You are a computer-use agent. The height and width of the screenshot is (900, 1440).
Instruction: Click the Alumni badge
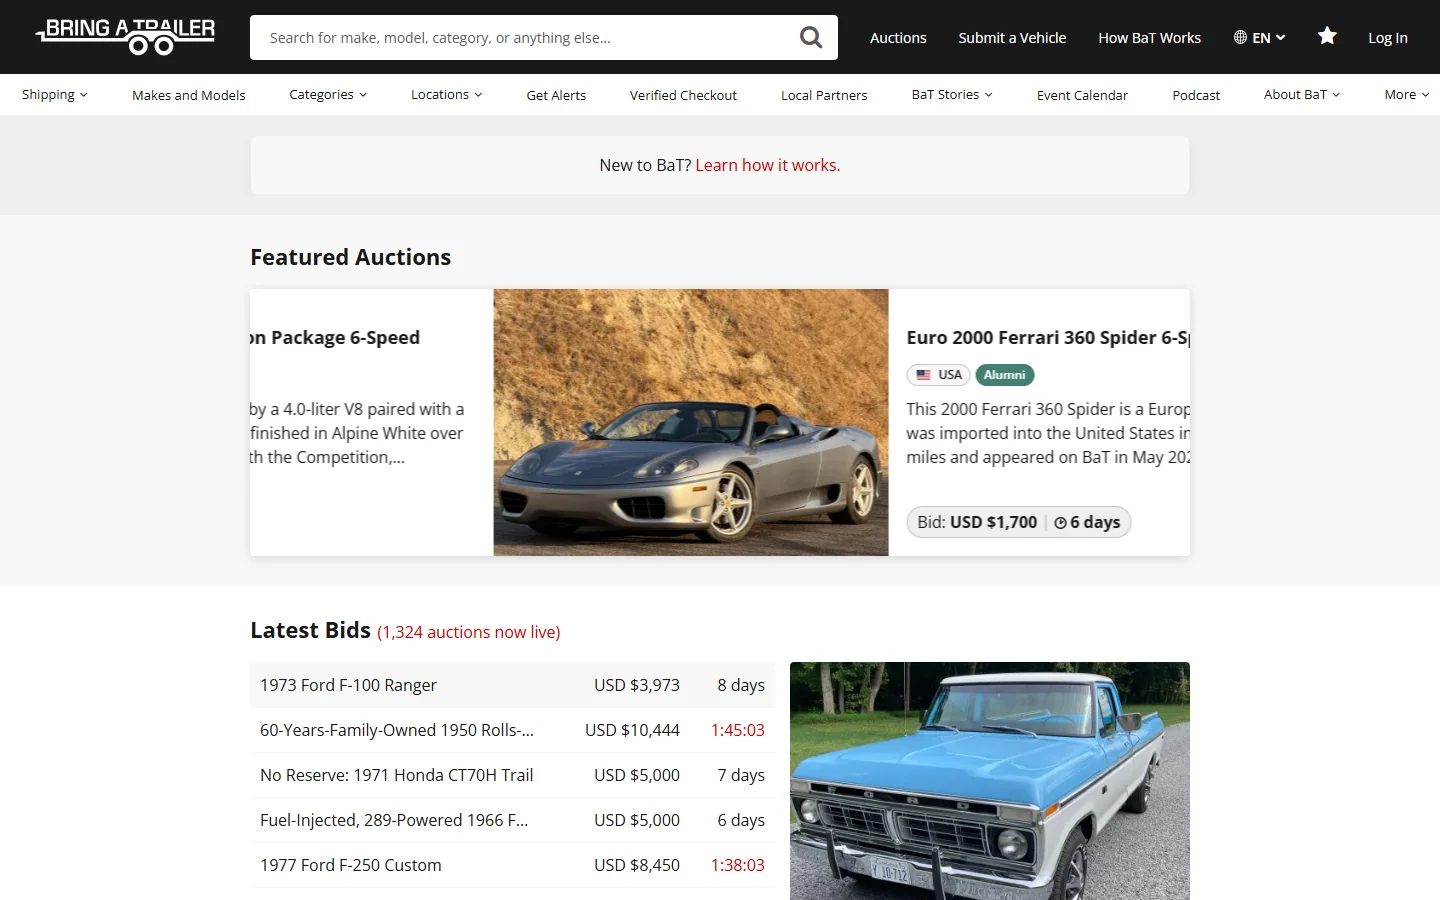(x=1005, y=375)
